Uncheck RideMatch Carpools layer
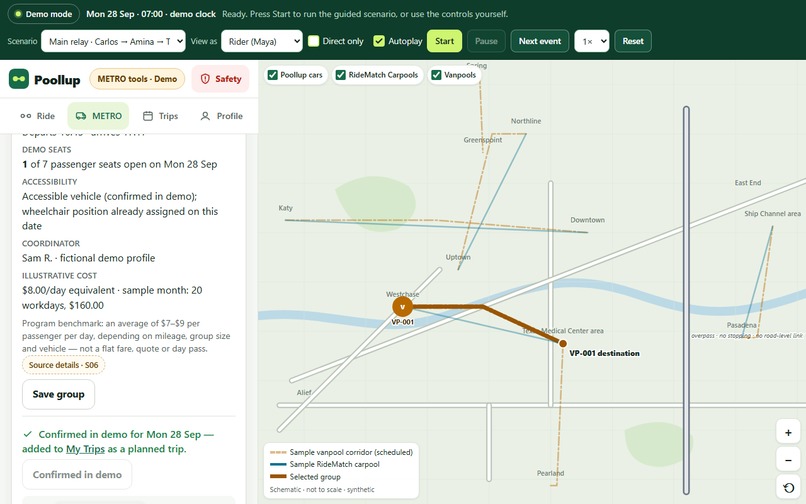The image size is (806, 504). [x=340, y=75]
